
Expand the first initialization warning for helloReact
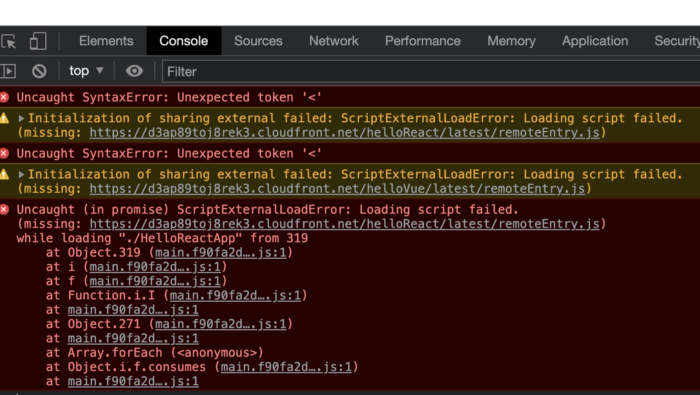(21, 118)
